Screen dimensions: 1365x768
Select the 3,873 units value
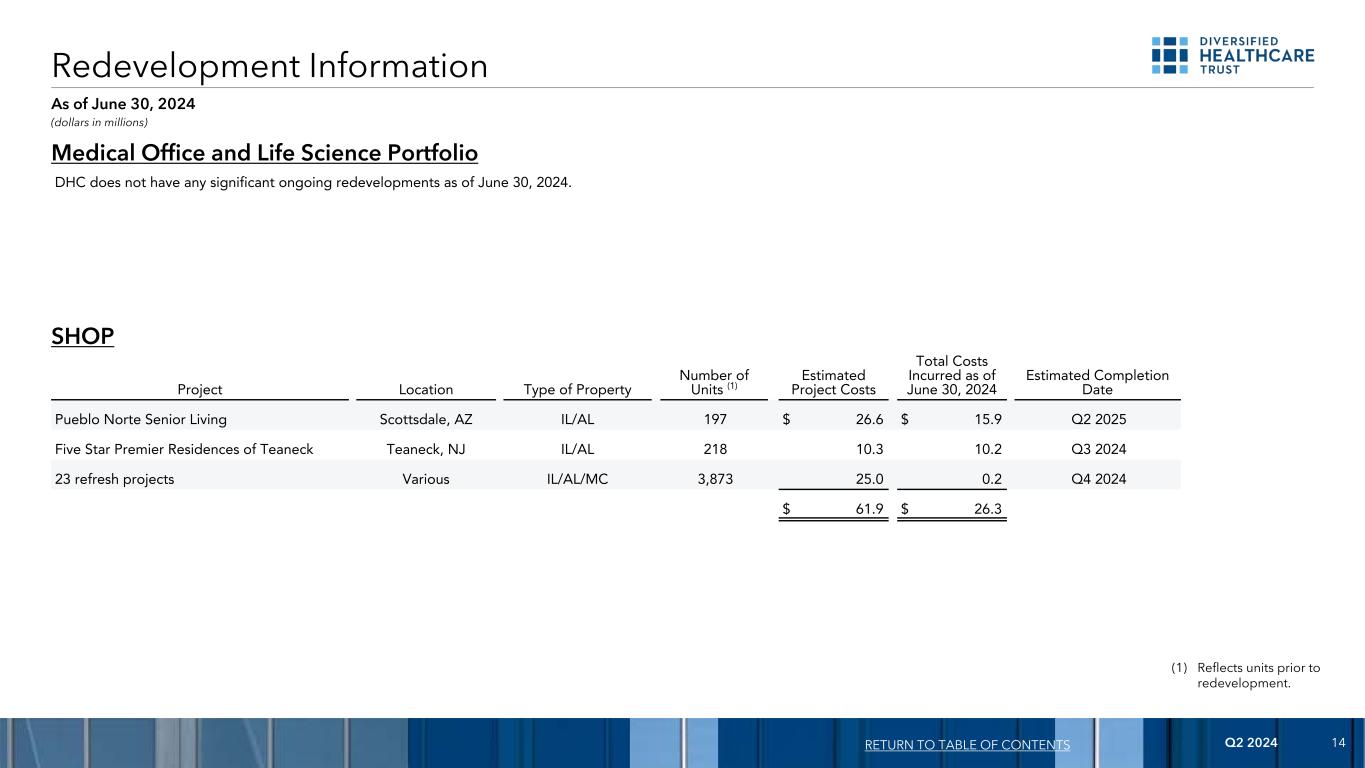[x=714, y=479]
